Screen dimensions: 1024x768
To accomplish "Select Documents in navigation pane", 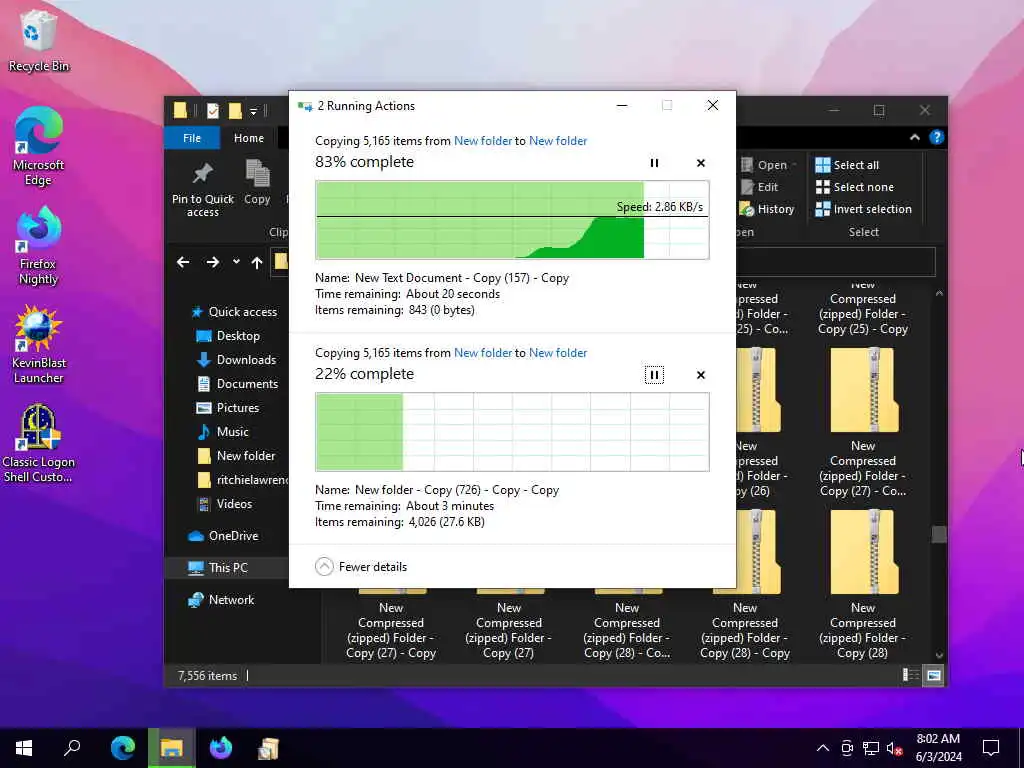I will (237, 384).
